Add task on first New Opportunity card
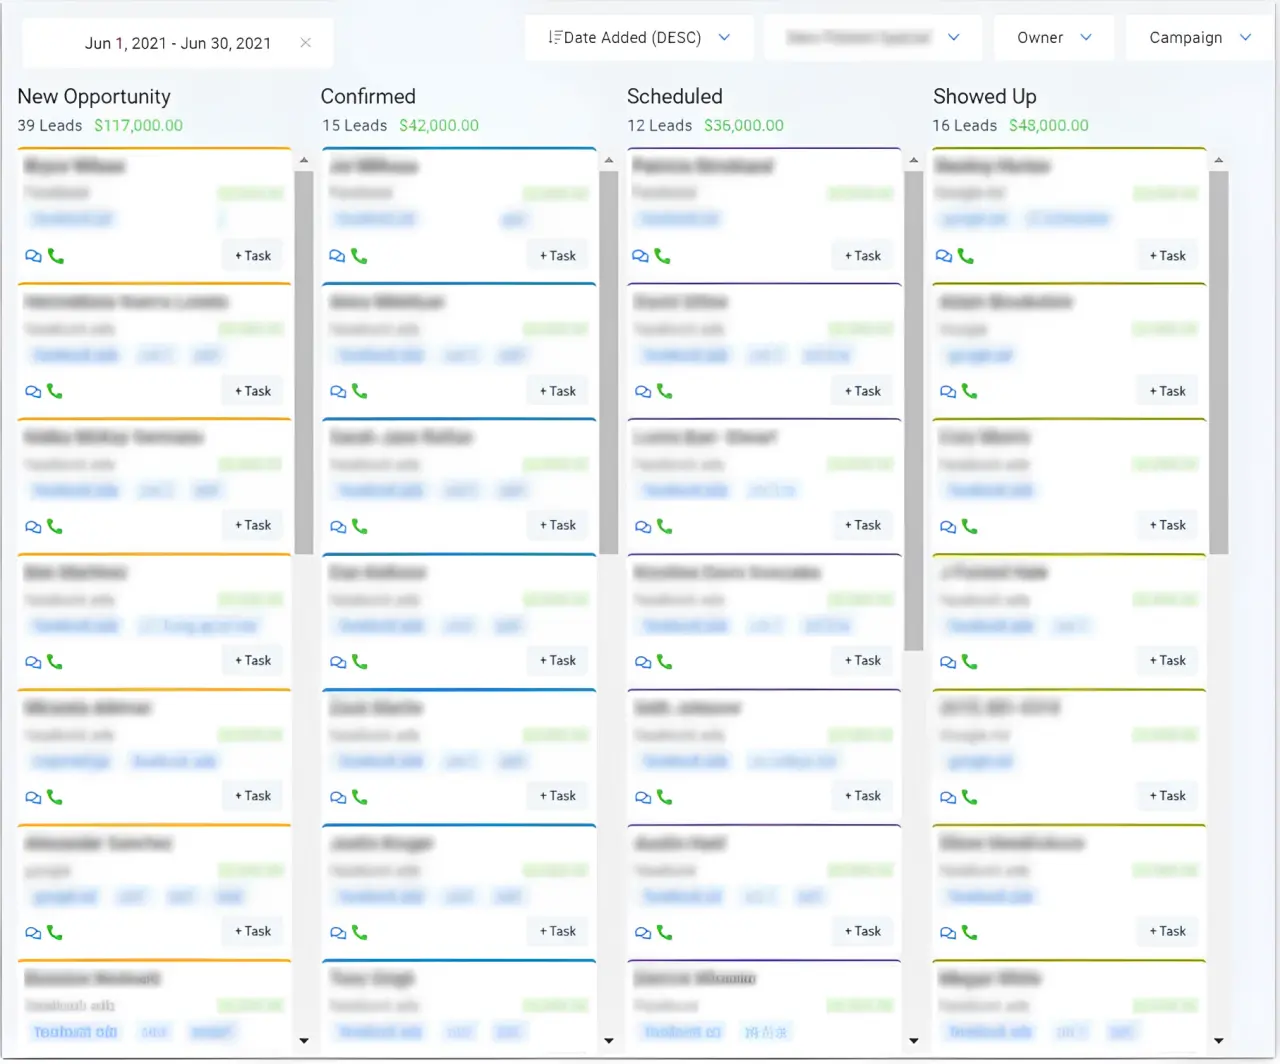This screenshot has height=1064, width=1280. point(253,256)
